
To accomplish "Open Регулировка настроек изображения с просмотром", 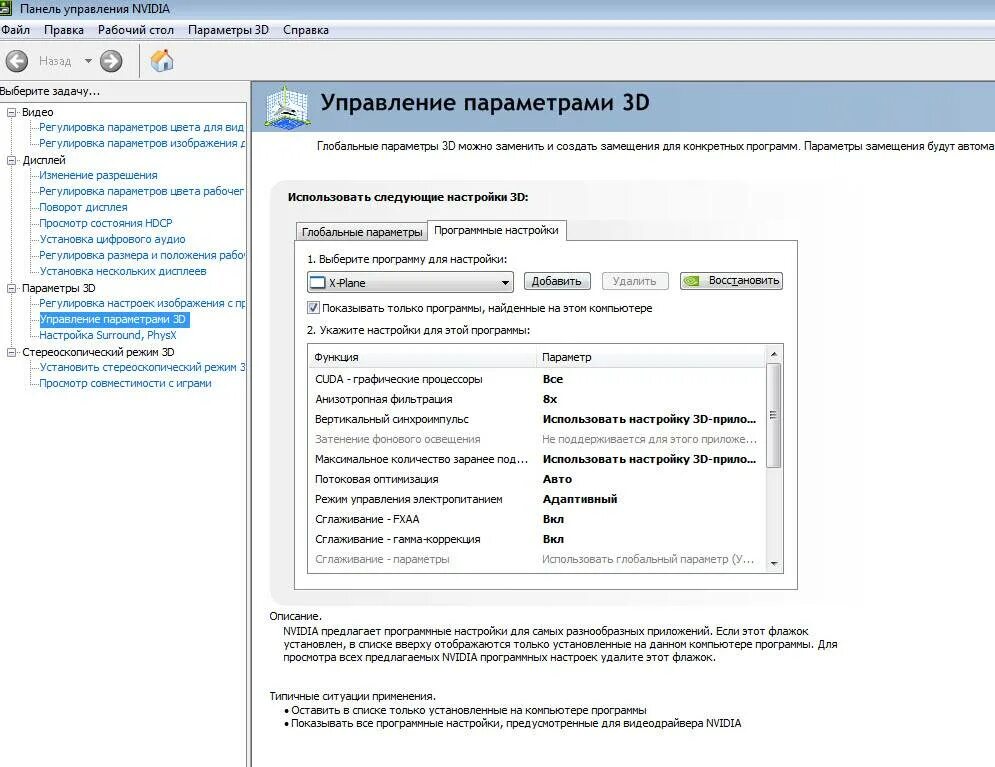I will click(x=142, y=303).
